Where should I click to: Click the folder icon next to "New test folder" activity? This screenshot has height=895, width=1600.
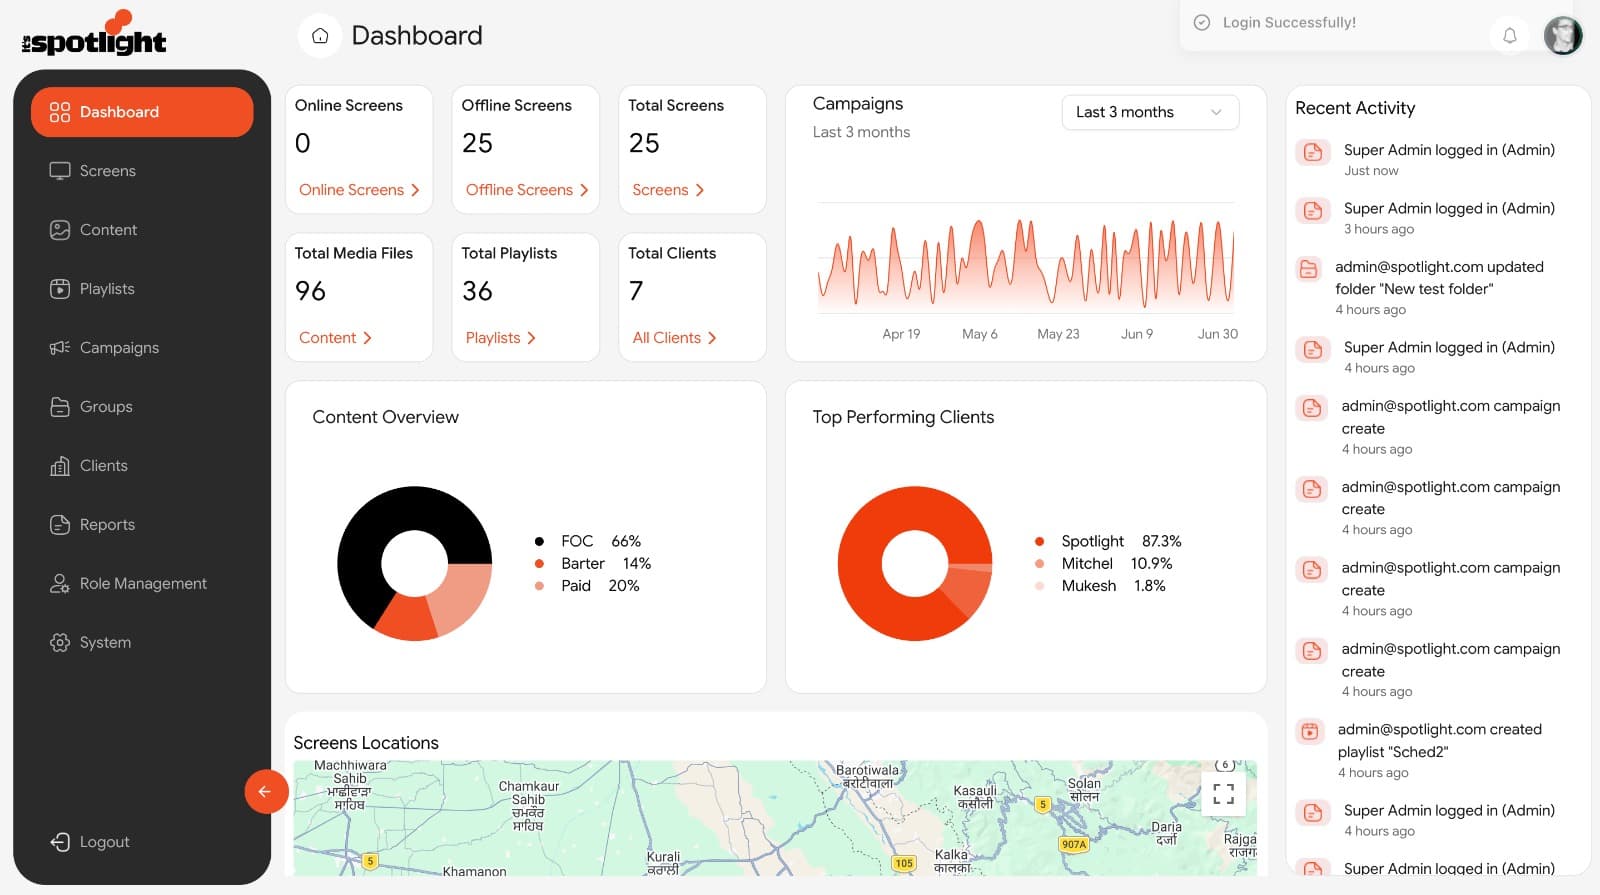click(1308, 269)
